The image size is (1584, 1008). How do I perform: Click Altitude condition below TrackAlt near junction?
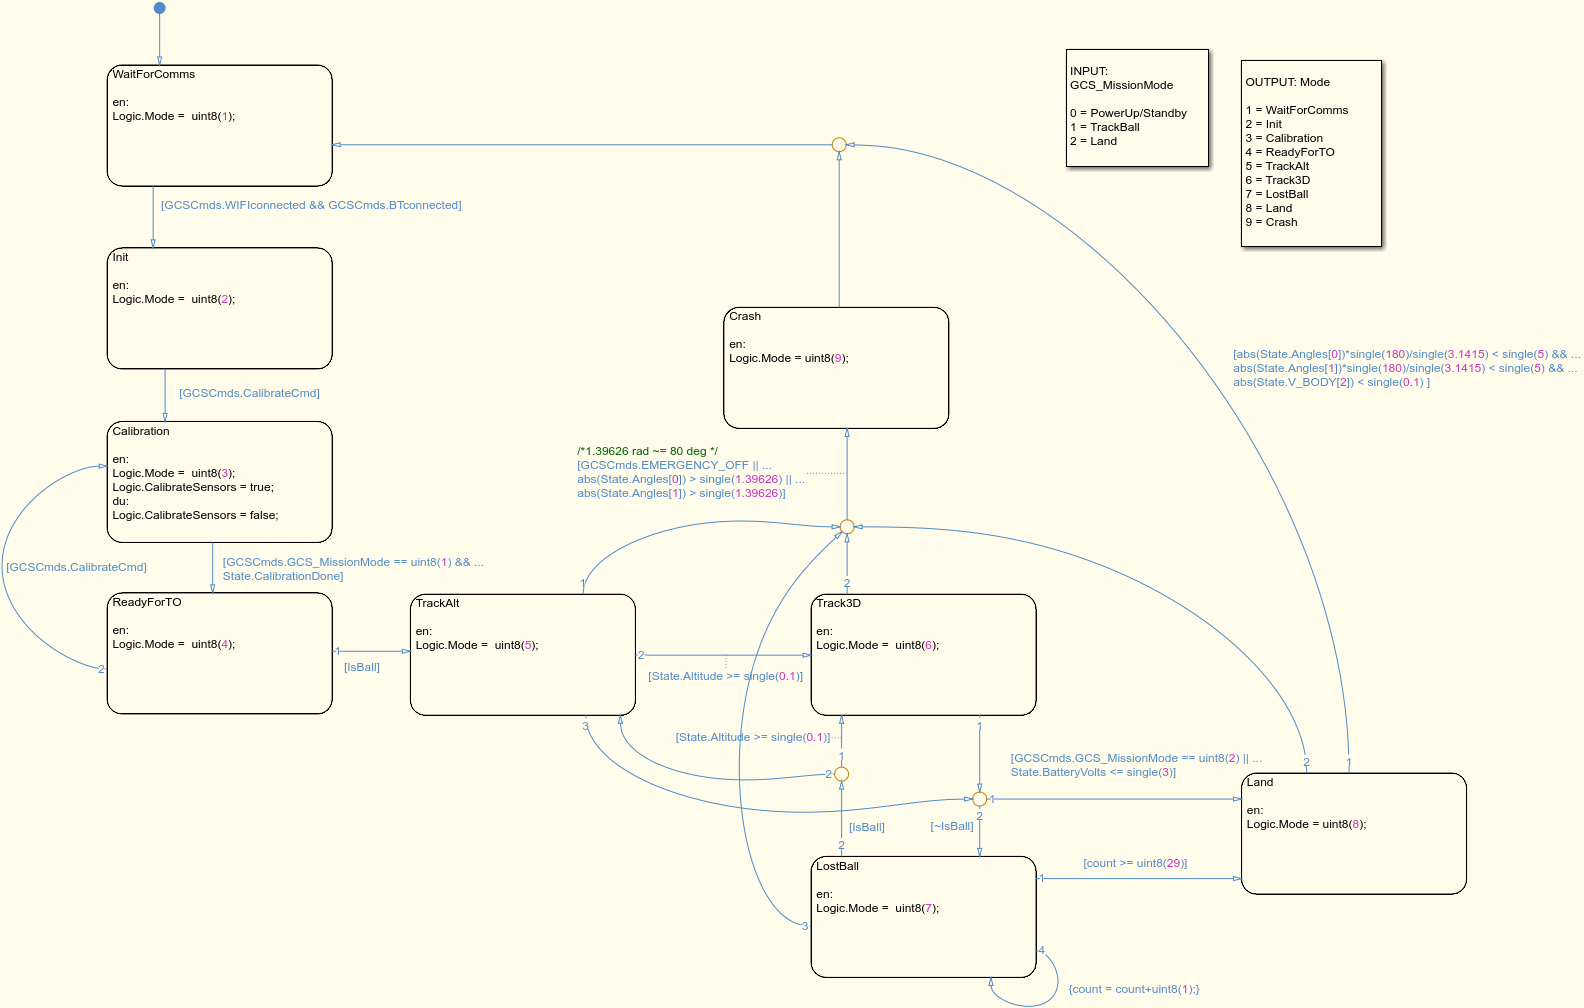coord(753,737)
